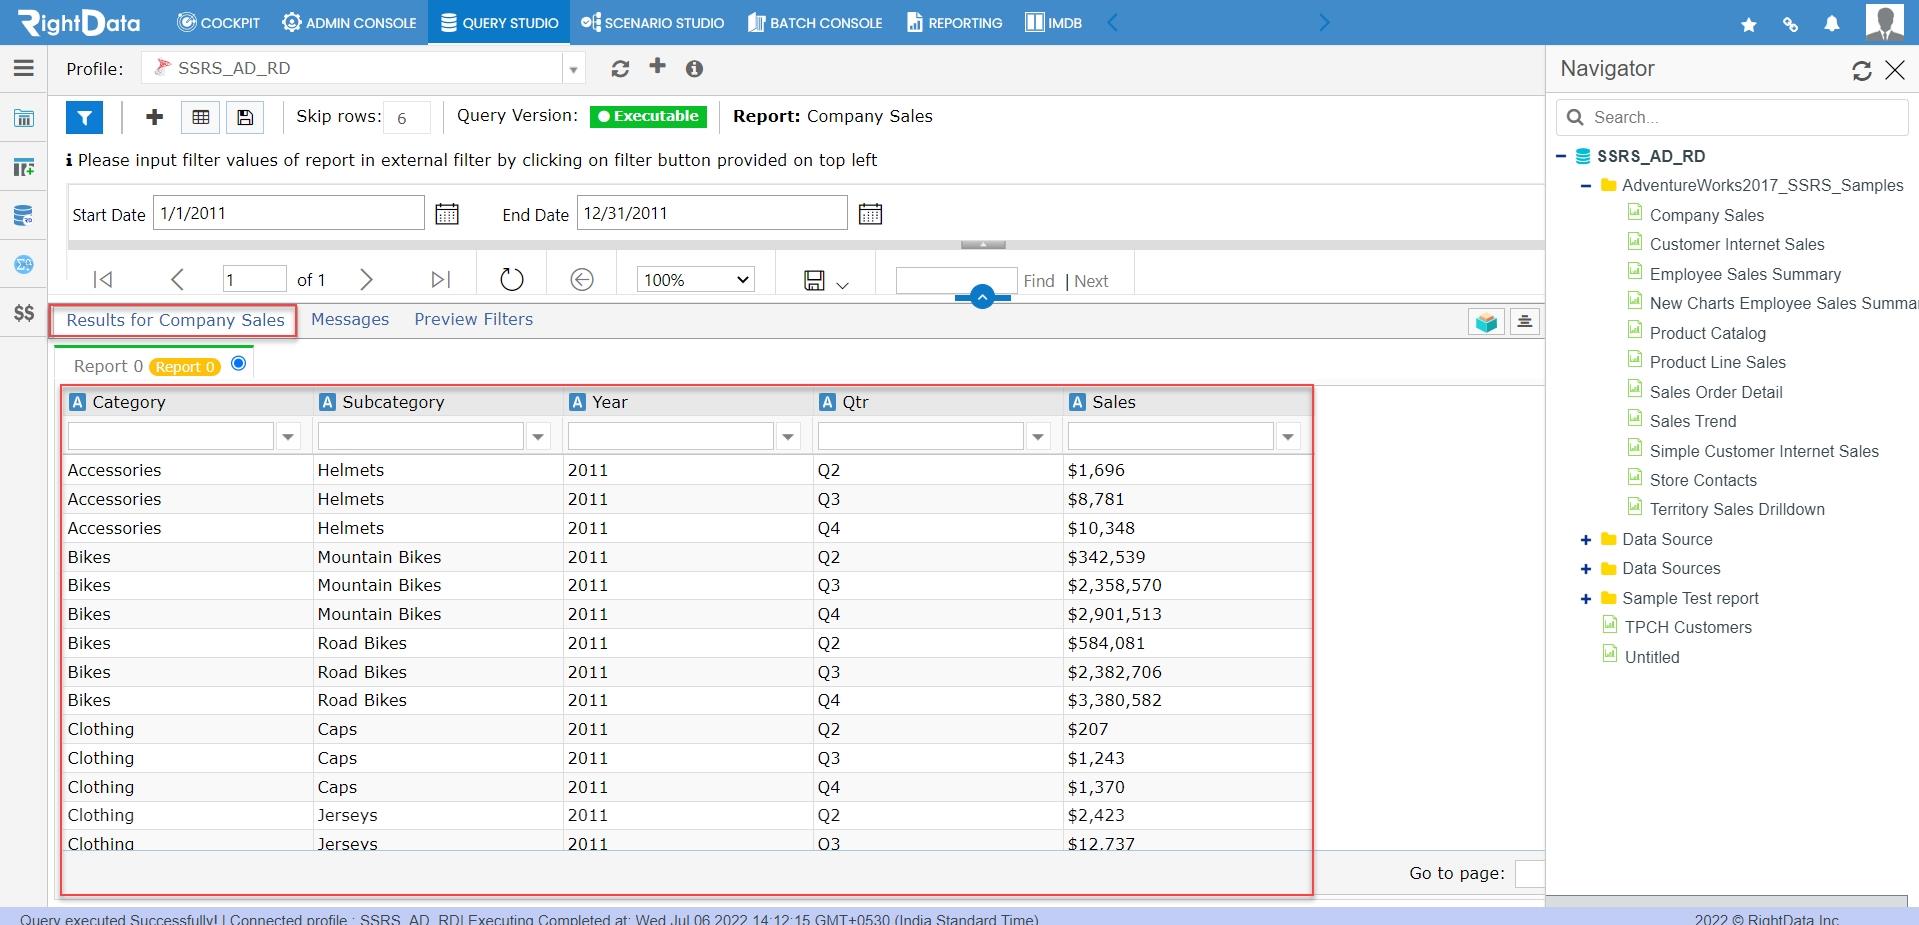Open the Profile dropdown arrow
Image resolution: width=1919 pixels, height=925 pixels.
[573, 69]
